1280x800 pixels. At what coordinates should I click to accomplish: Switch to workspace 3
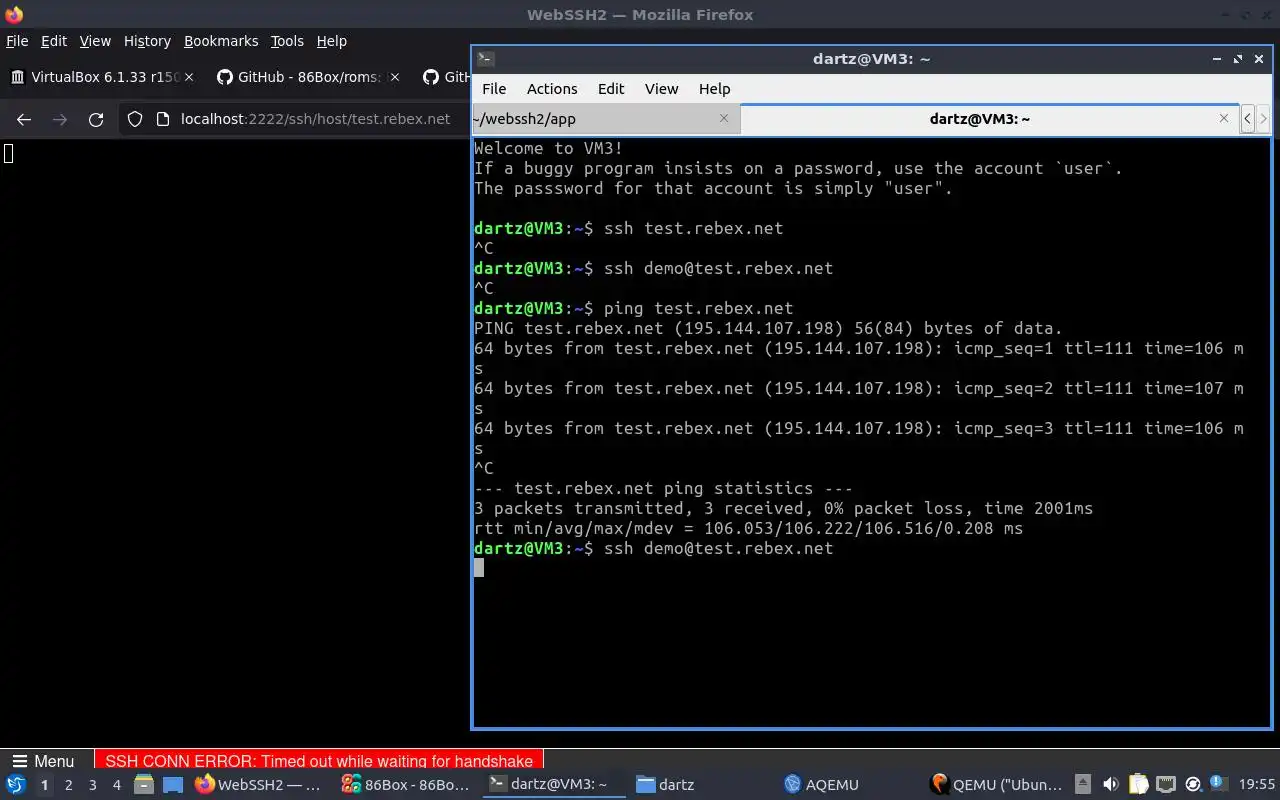pyautogui.click(x=92, y=785)
